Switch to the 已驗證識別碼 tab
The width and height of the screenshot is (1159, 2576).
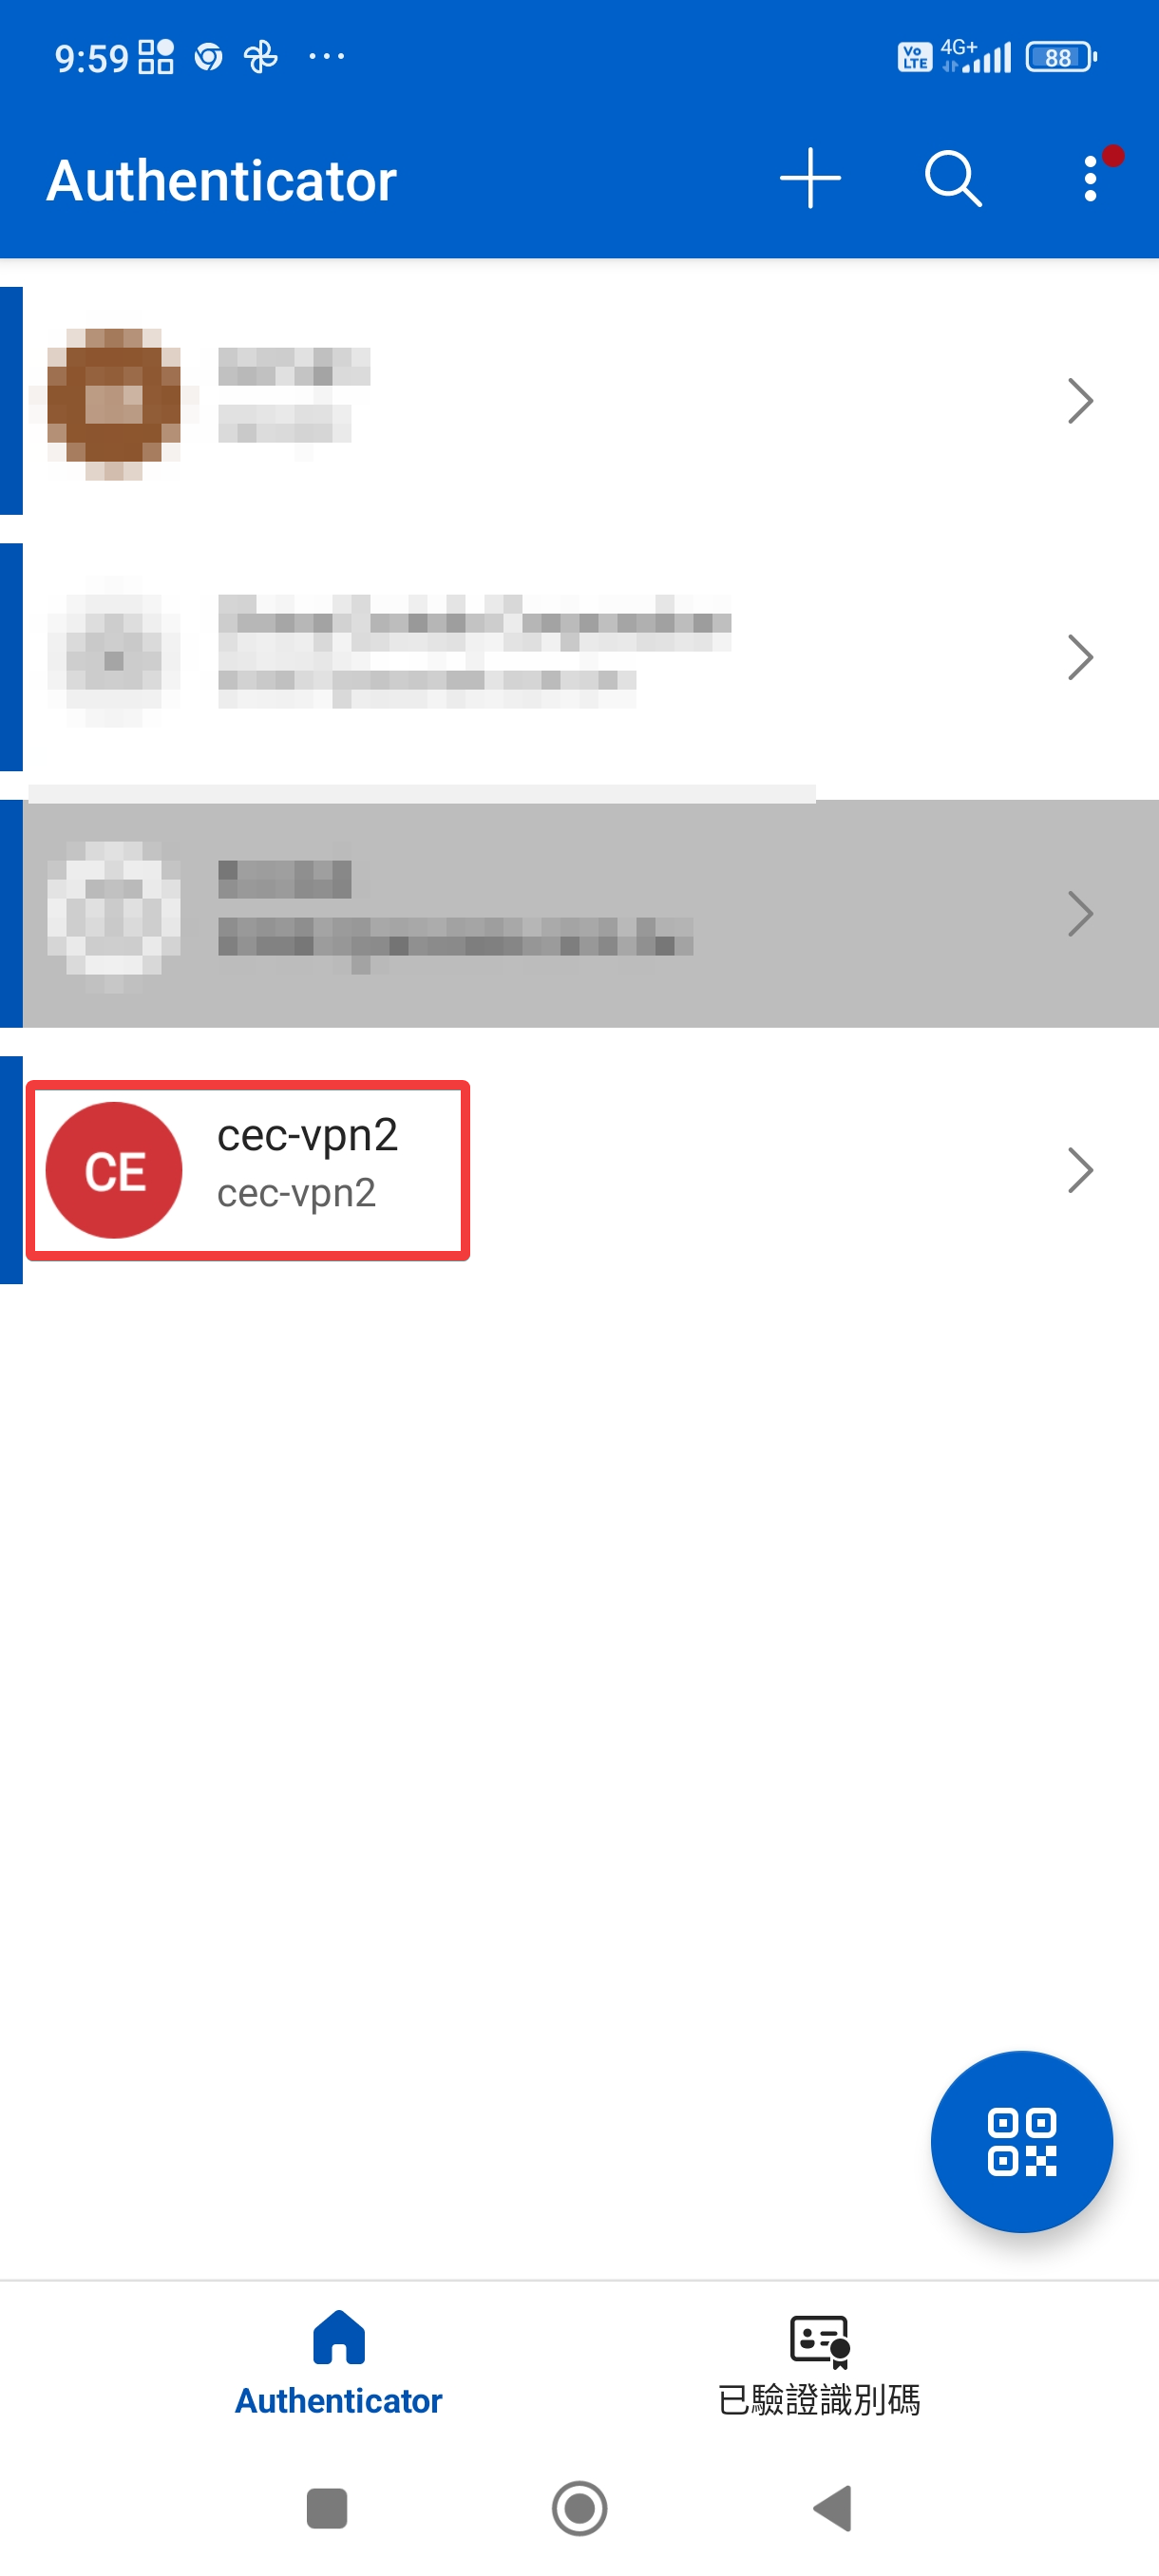[x=819, y=2364]
